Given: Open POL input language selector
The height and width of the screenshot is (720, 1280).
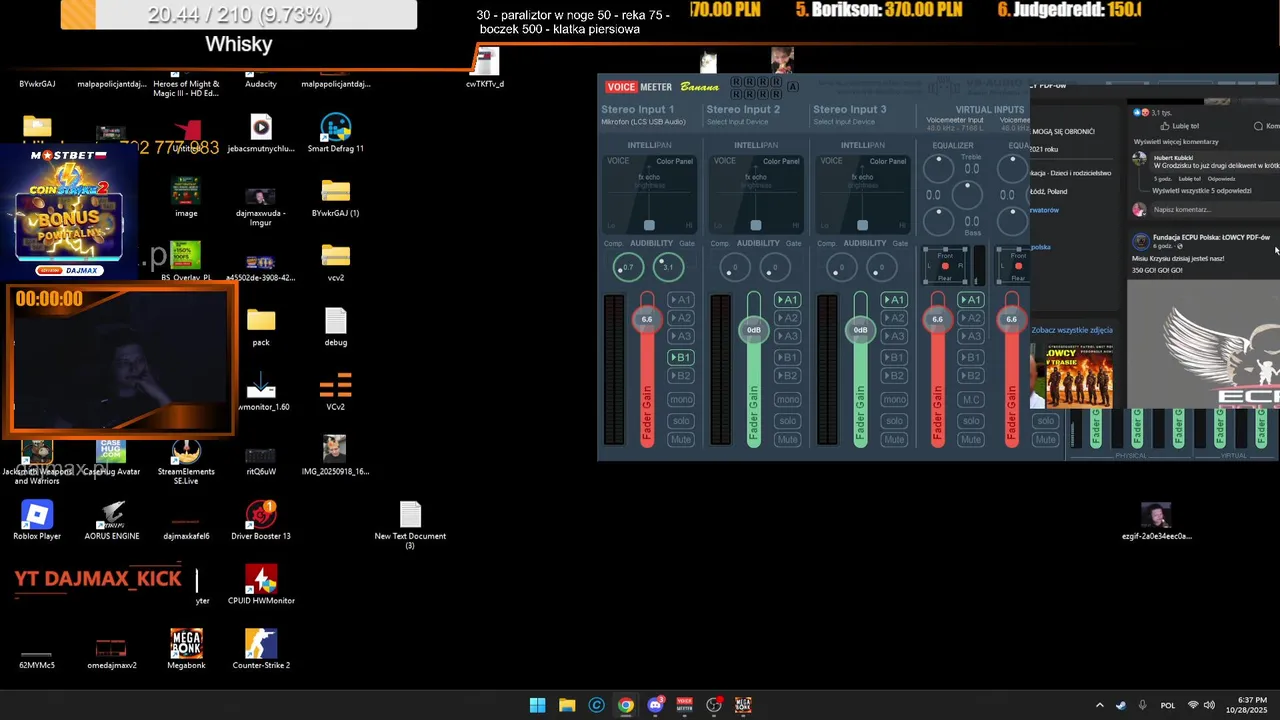Looking at the screenshot, I should [1168, 705].
